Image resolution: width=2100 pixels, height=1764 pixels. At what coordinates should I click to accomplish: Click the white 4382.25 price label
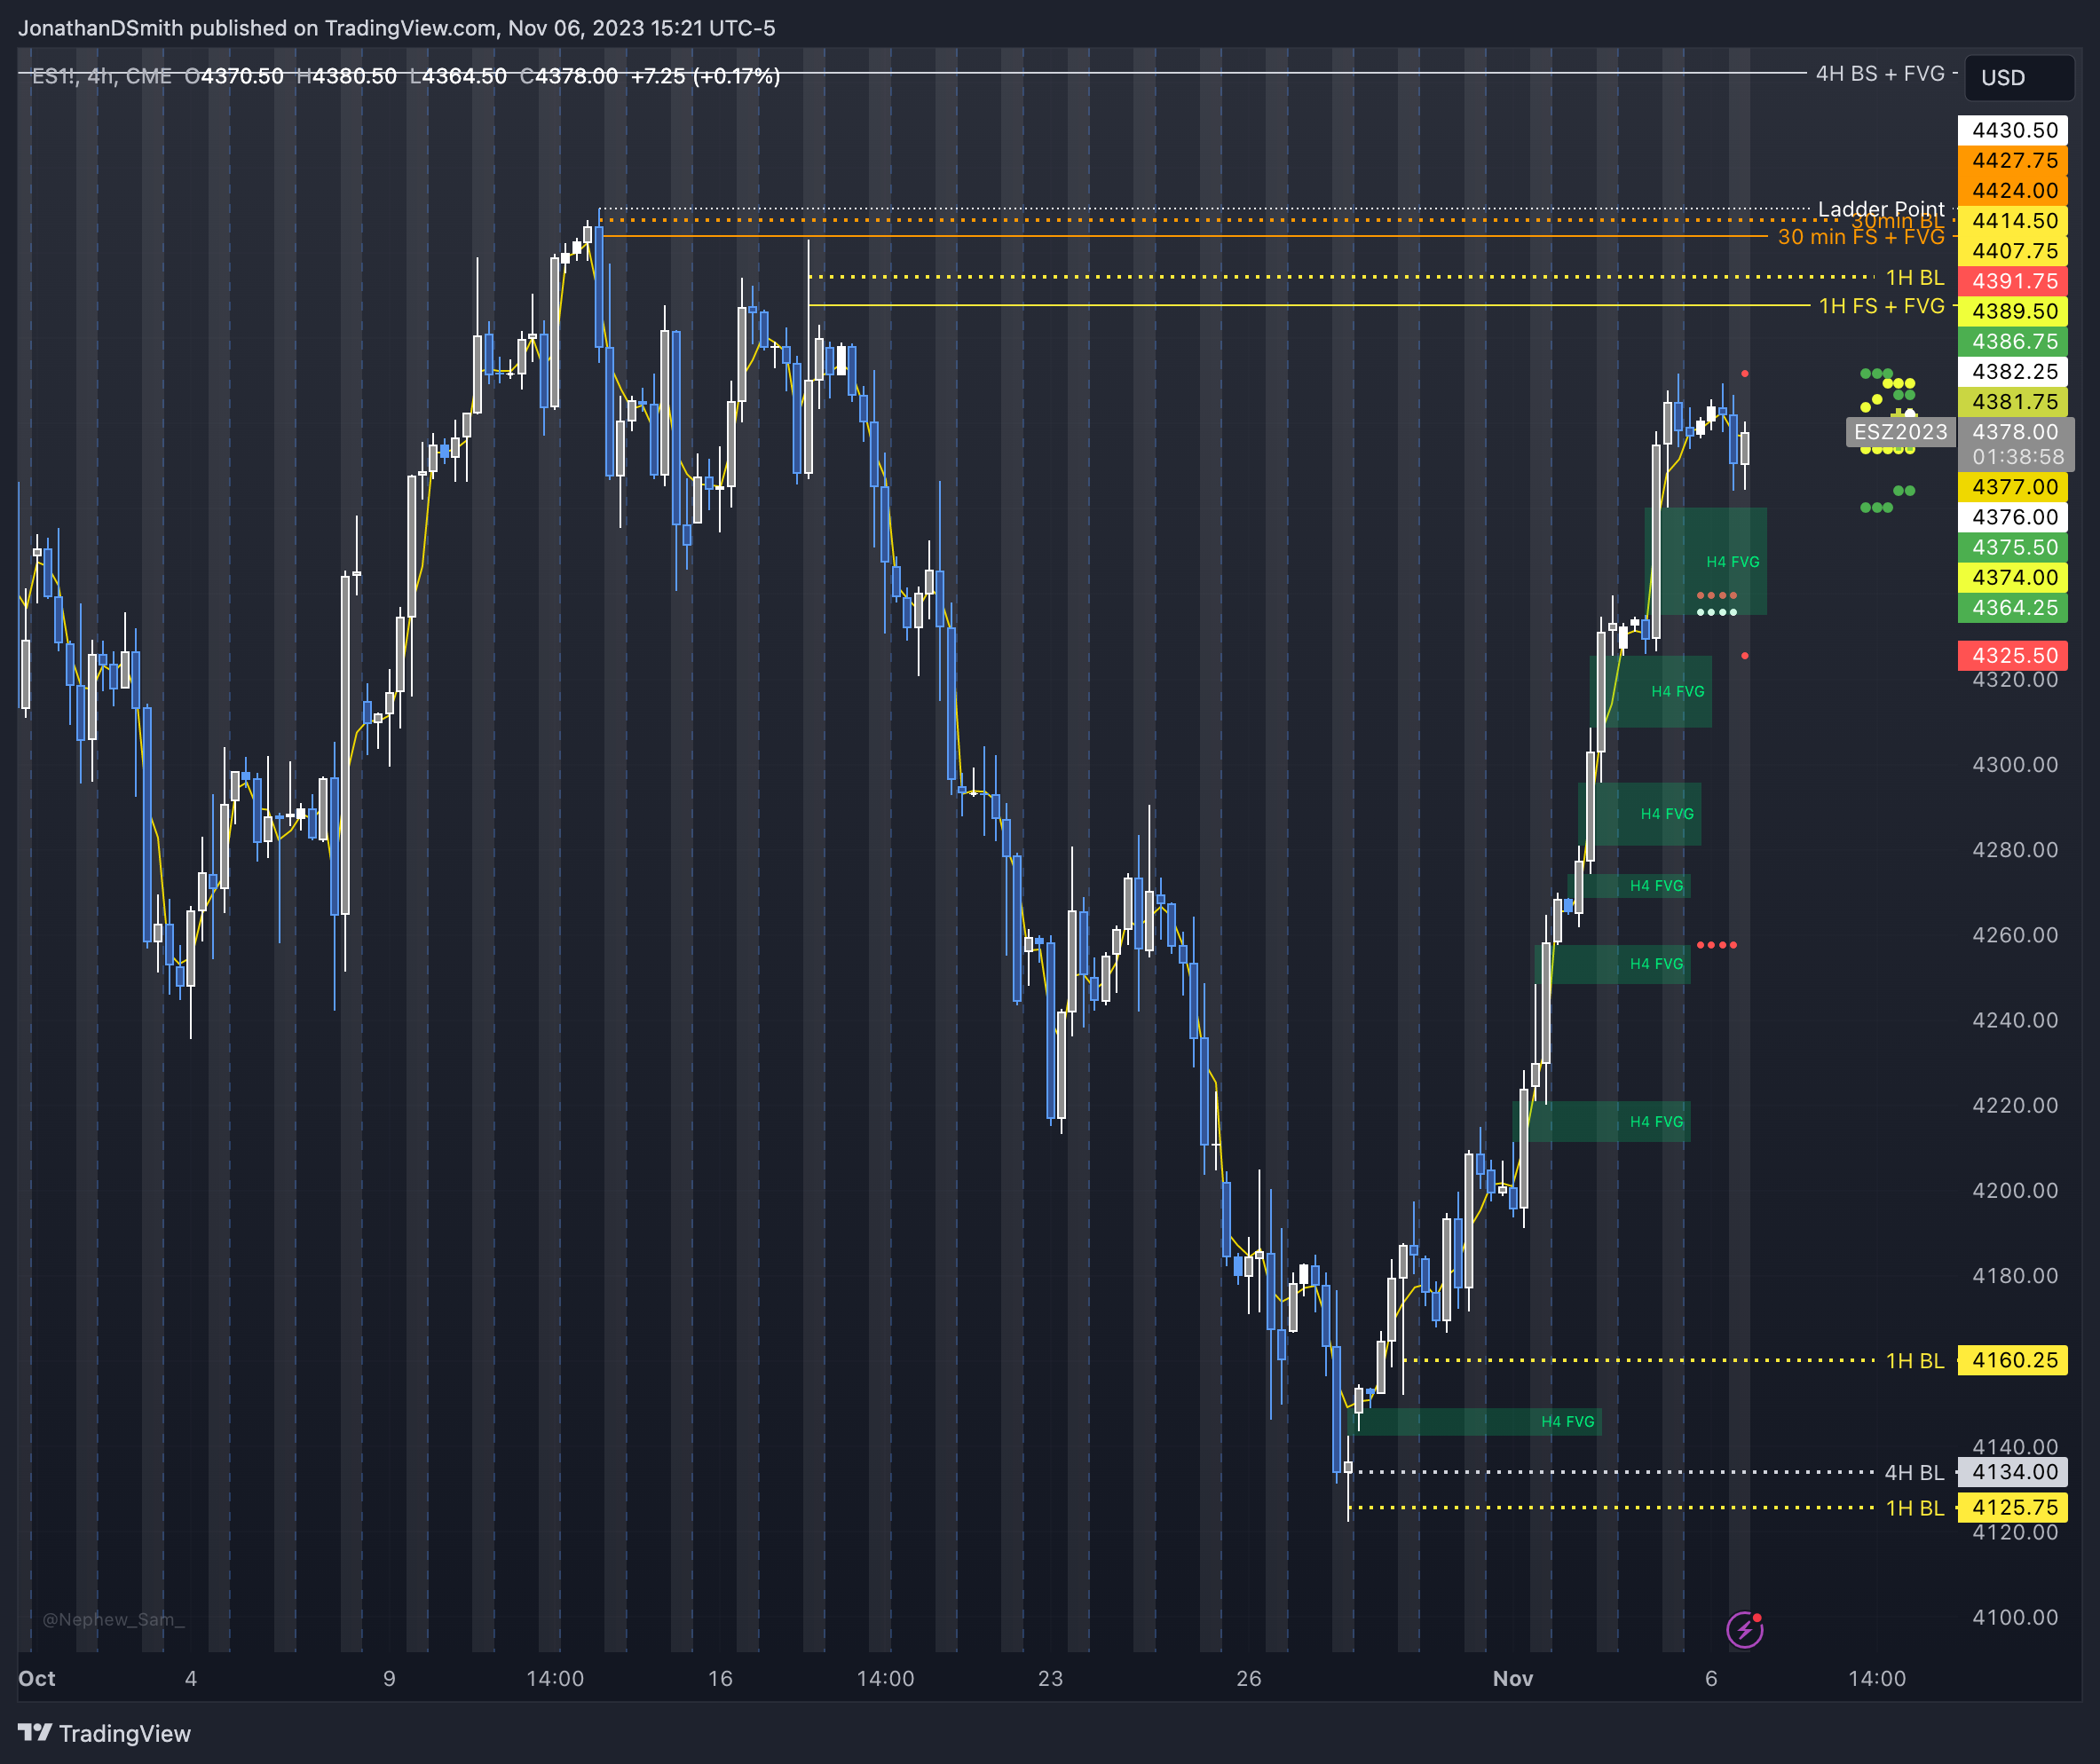coord(2012,371)
